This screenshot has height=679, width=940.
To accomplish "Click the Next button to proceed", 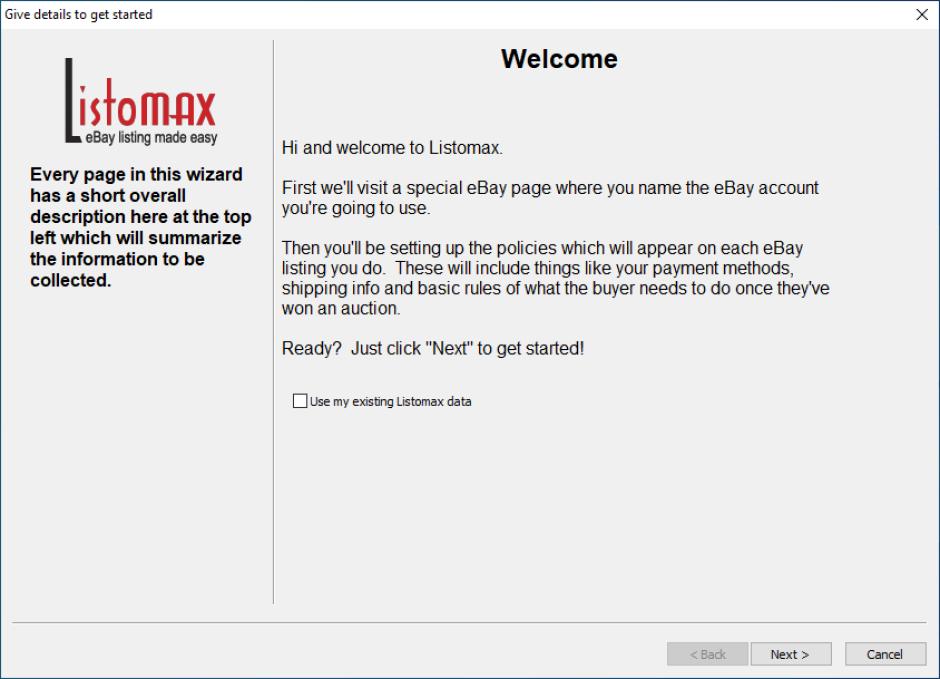I will point(791,654).
